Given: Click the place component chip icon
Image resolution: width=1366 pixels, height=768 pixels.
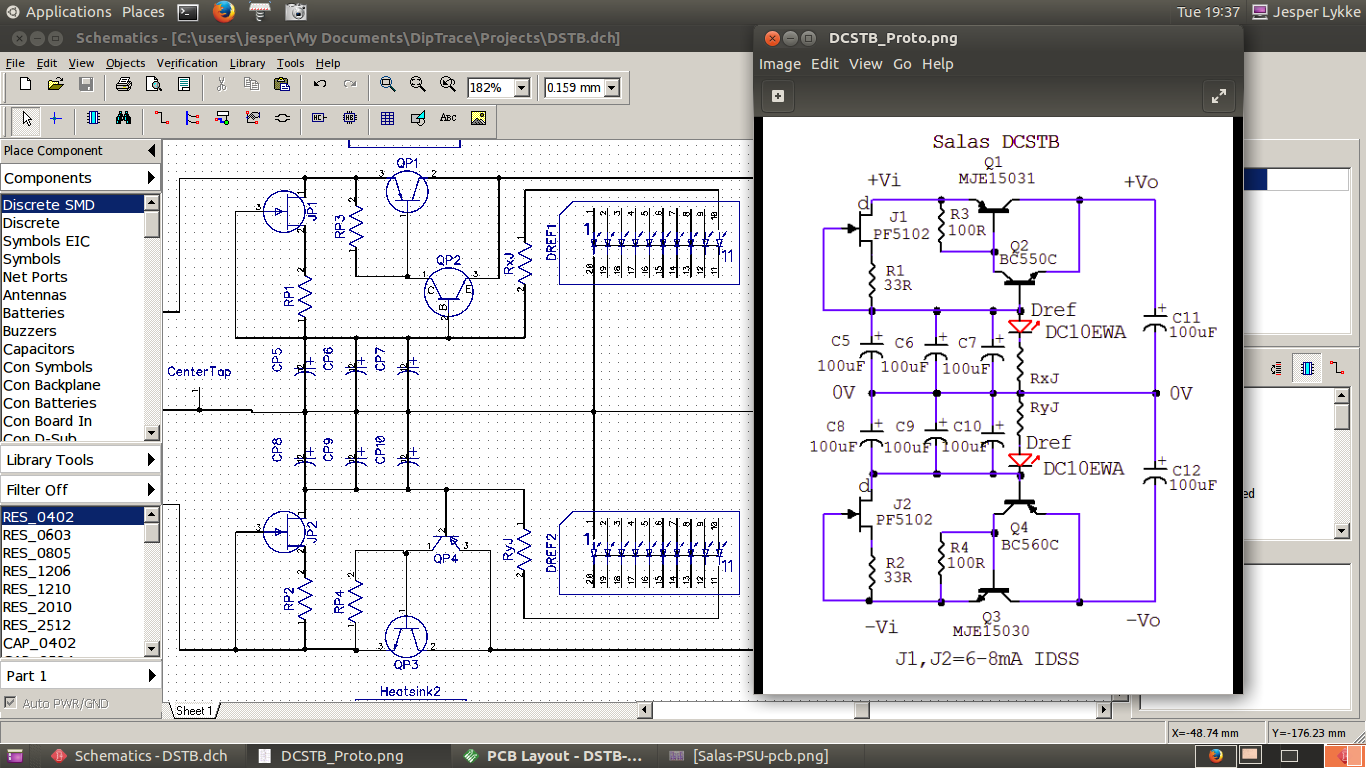Looking at the screenshot, I should pyautogui.click(x=93, y=118).
